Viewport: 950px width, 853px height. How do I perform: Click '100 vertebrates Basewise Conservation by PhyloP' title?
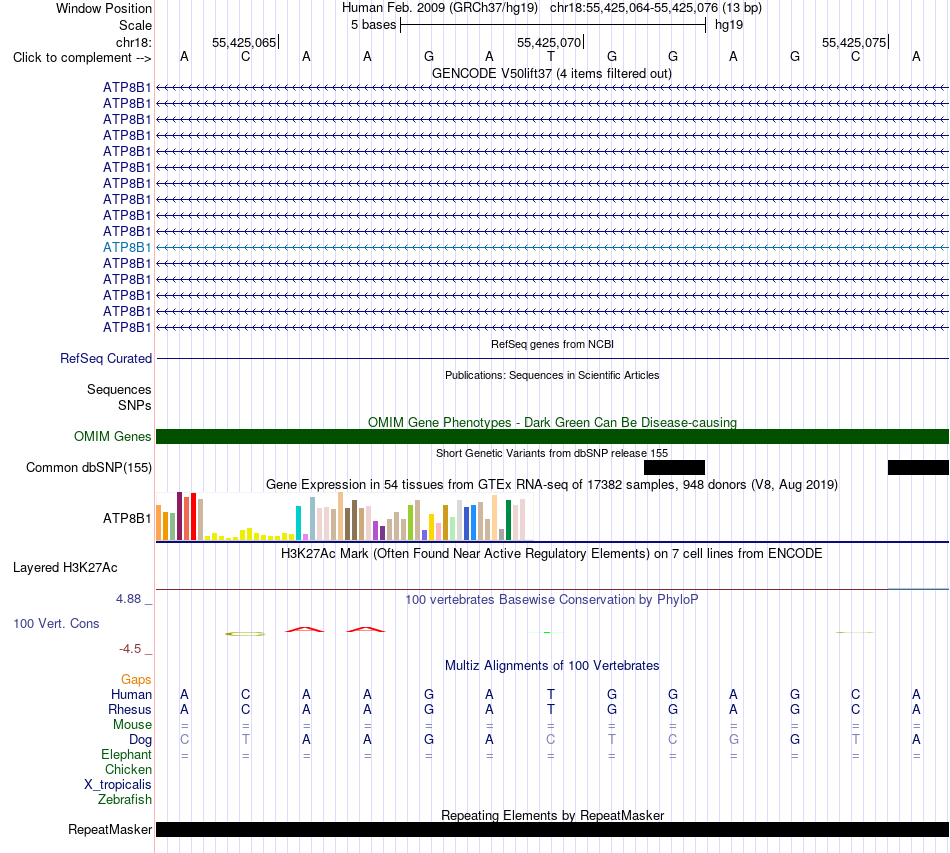(x=552, y=600)
